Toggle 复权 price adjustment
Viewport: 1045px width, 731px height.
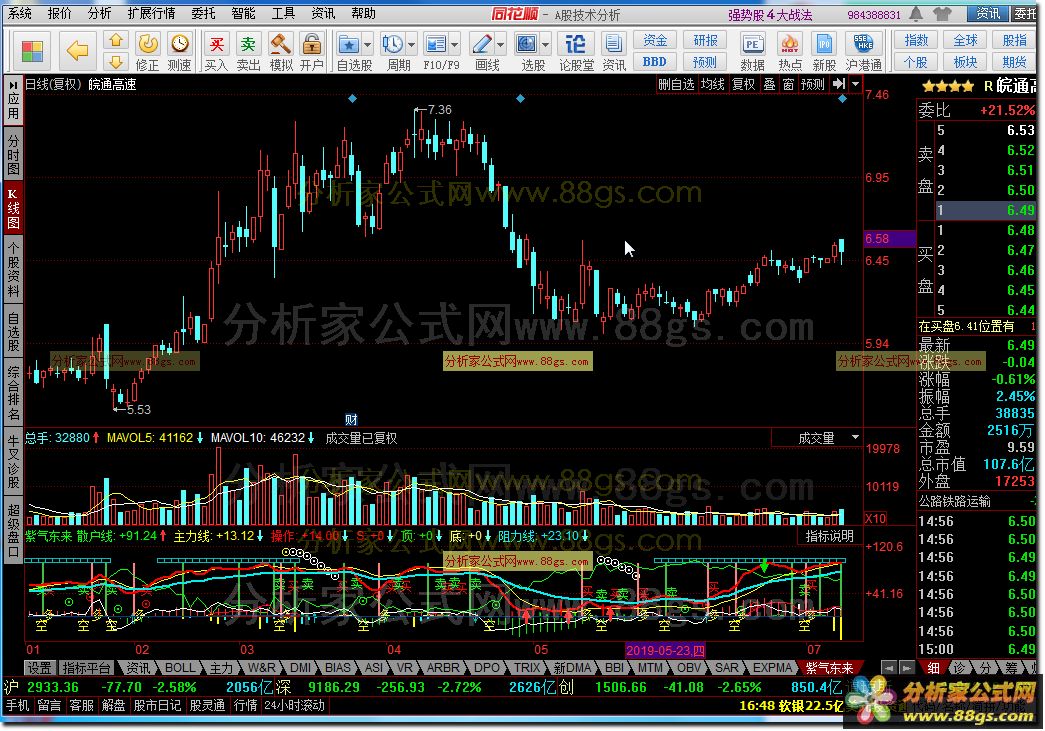(743, 84)
